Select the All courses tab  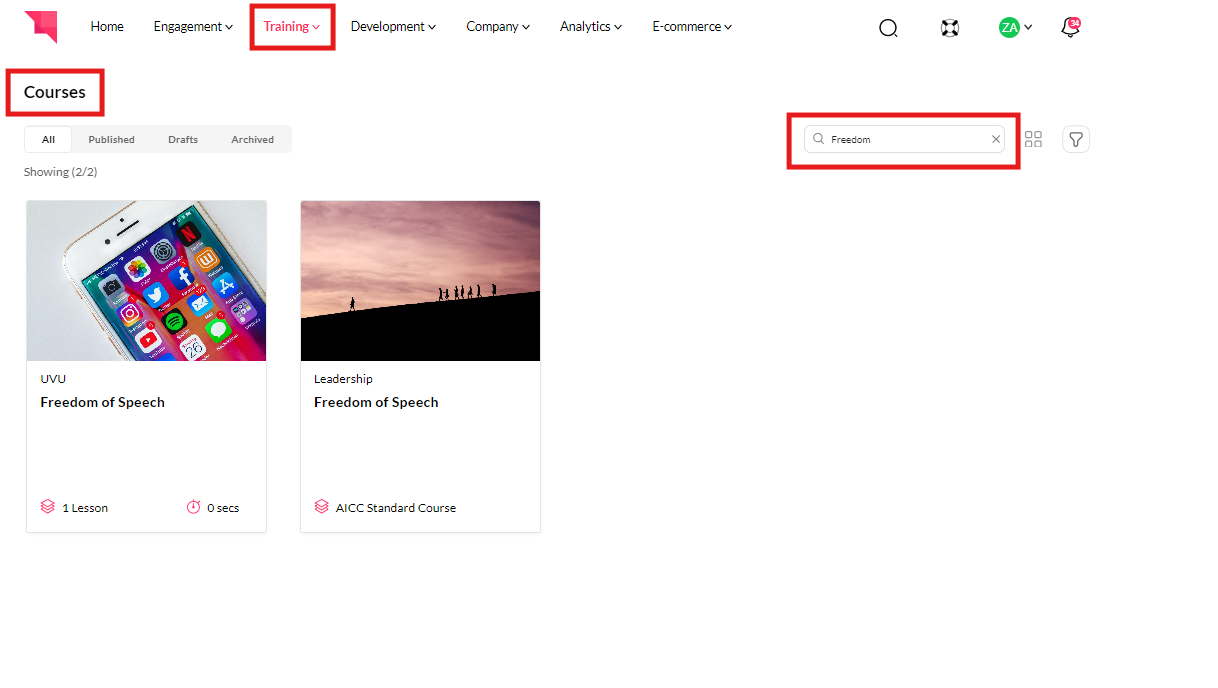tap(48, 139)
